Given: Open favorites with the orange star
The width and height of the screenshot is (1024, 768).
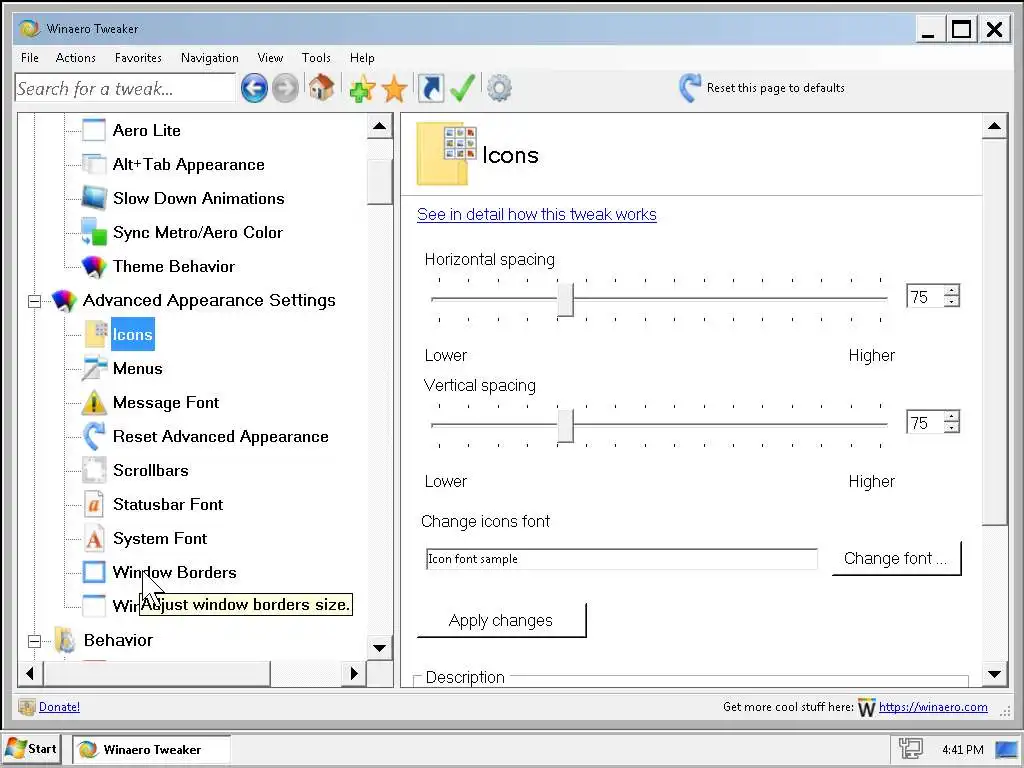Looking at the screenshot, I should (394, 89).
